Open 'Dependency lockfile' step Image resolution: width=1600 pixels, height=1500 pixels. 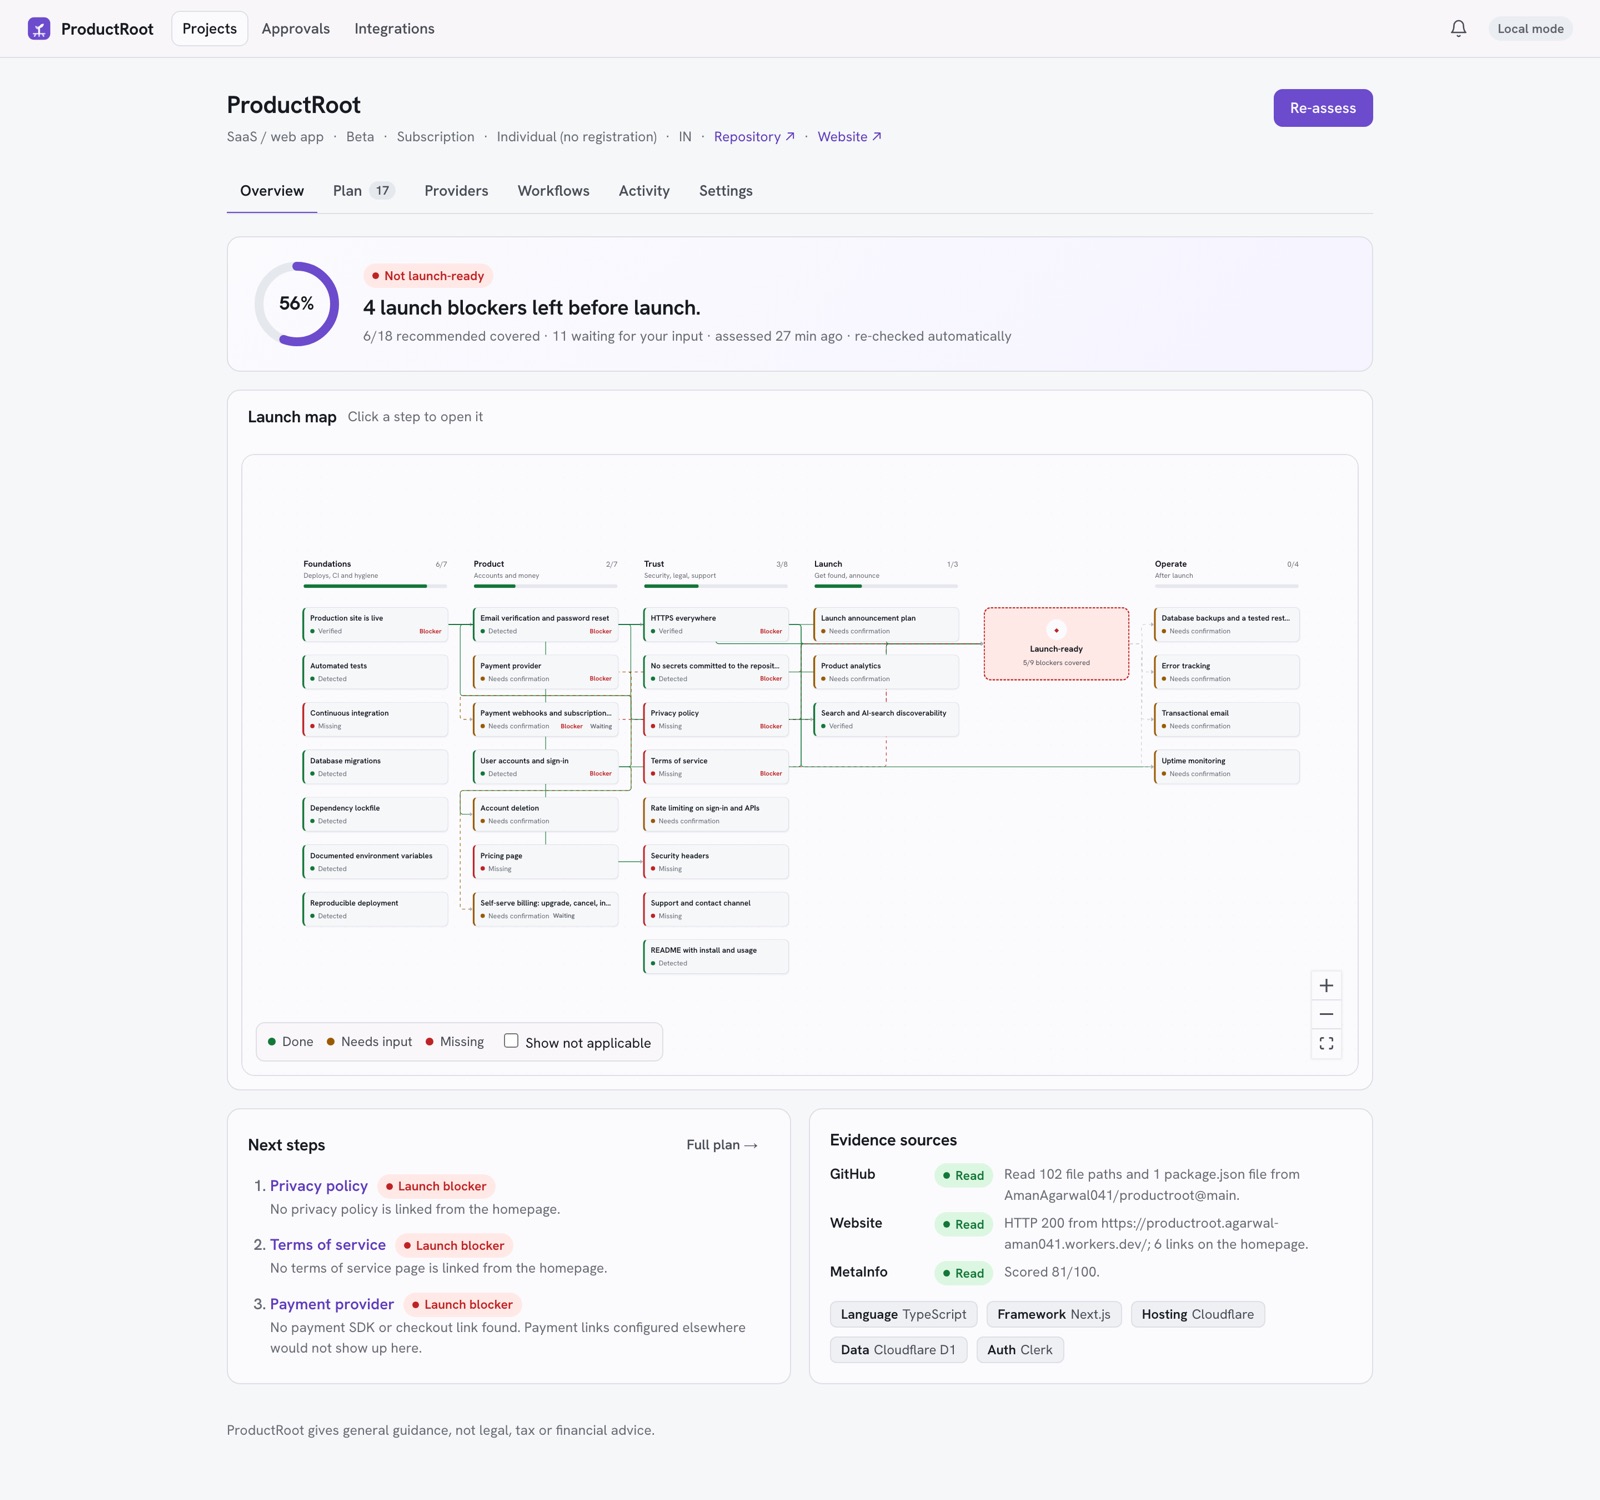pos(375,814)
